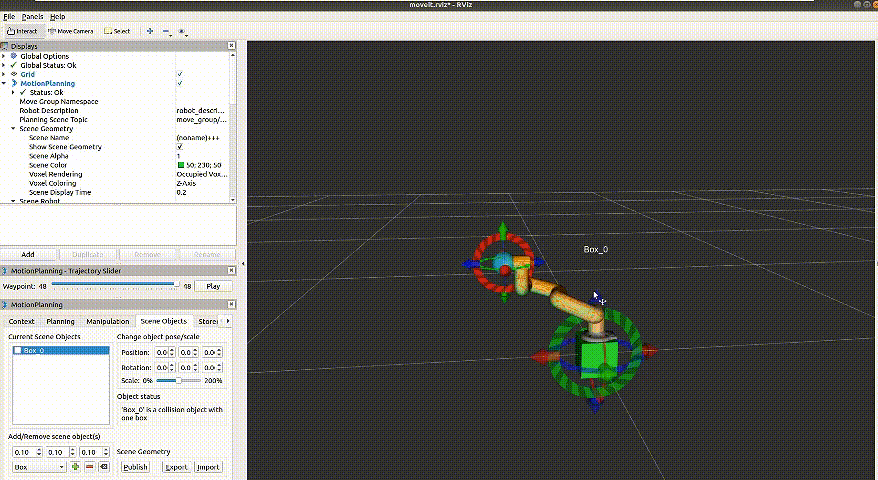Click the Voxel Rendering Occupied Vox value
The image size is (878, 480).
point(202,174)
